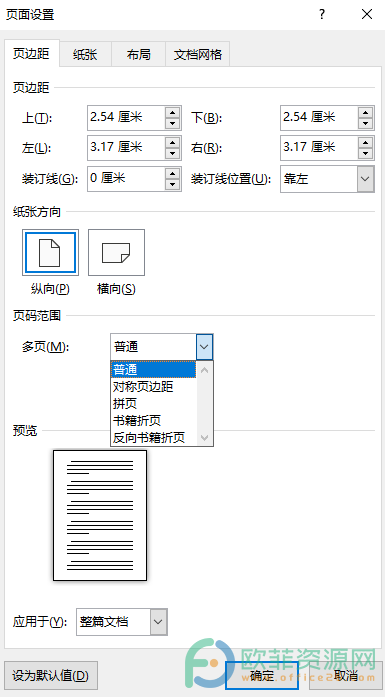Click the 左(L) margin input field
385x697 pixels.
click(x=126, y=148)
